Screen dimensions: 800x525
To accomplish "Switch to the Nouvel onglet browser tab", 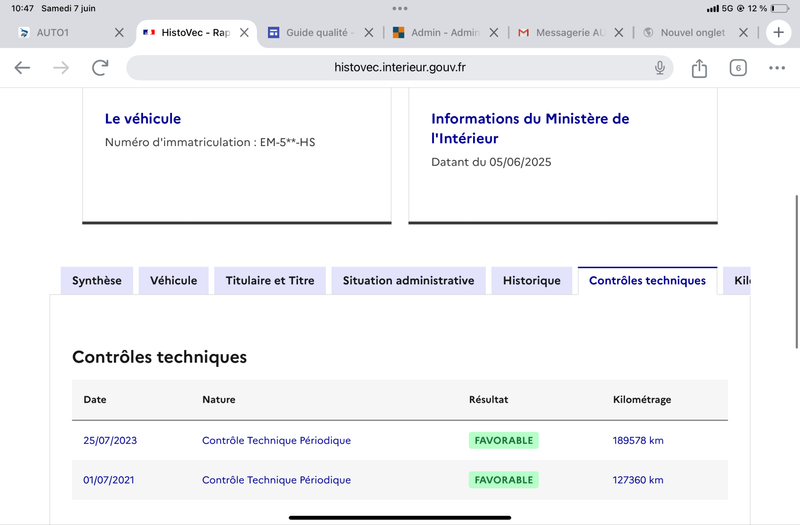I will pos(691,33).
